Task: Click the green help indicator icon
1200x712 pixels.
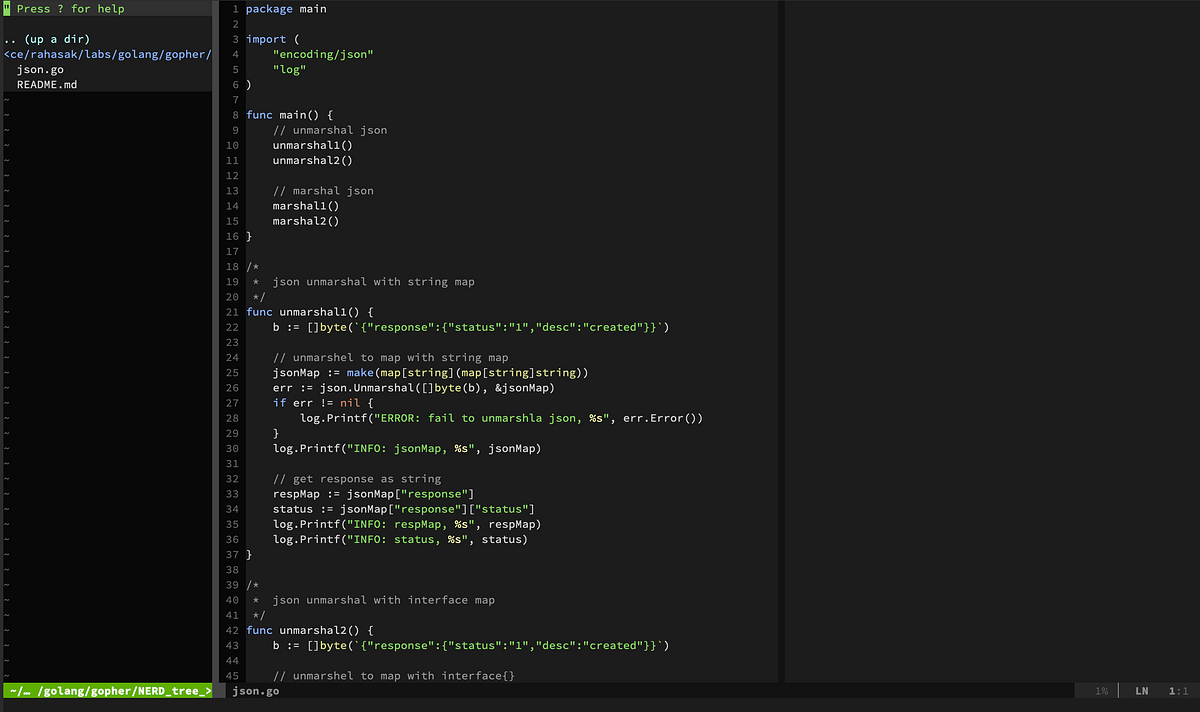Action: 6,8
